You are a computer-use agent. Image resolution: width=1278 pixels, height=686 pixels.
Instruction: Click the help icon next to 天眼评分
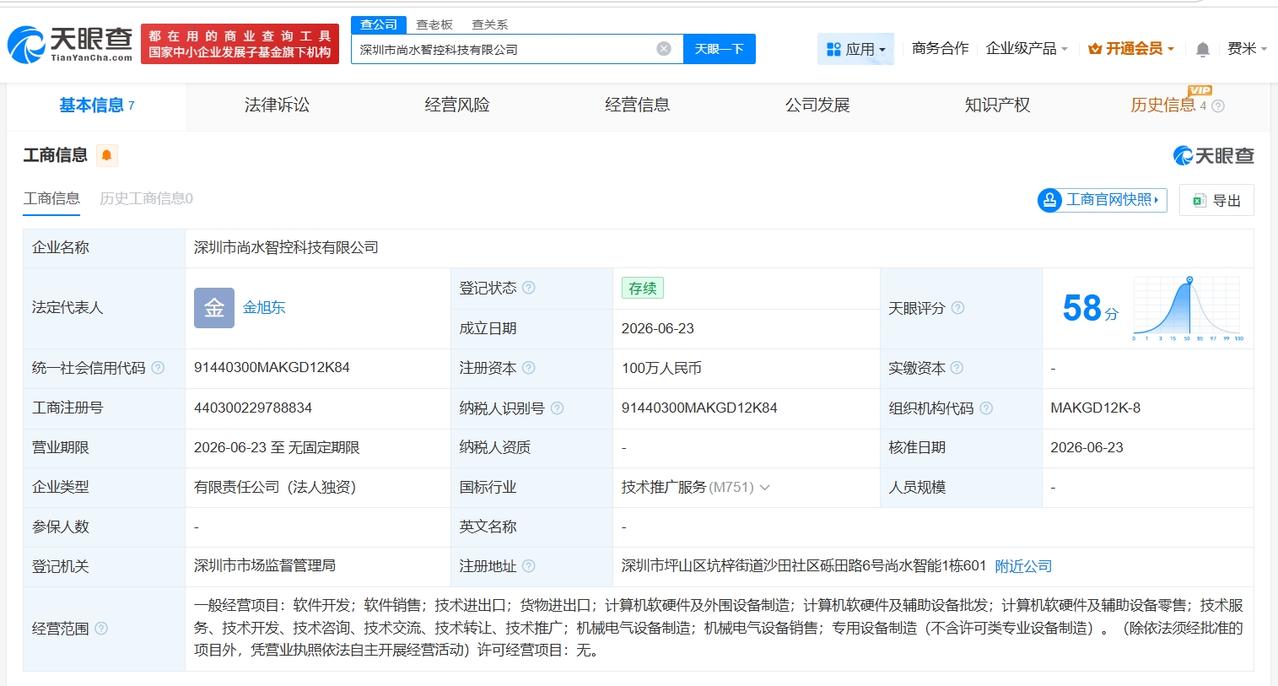coord(957,308)
